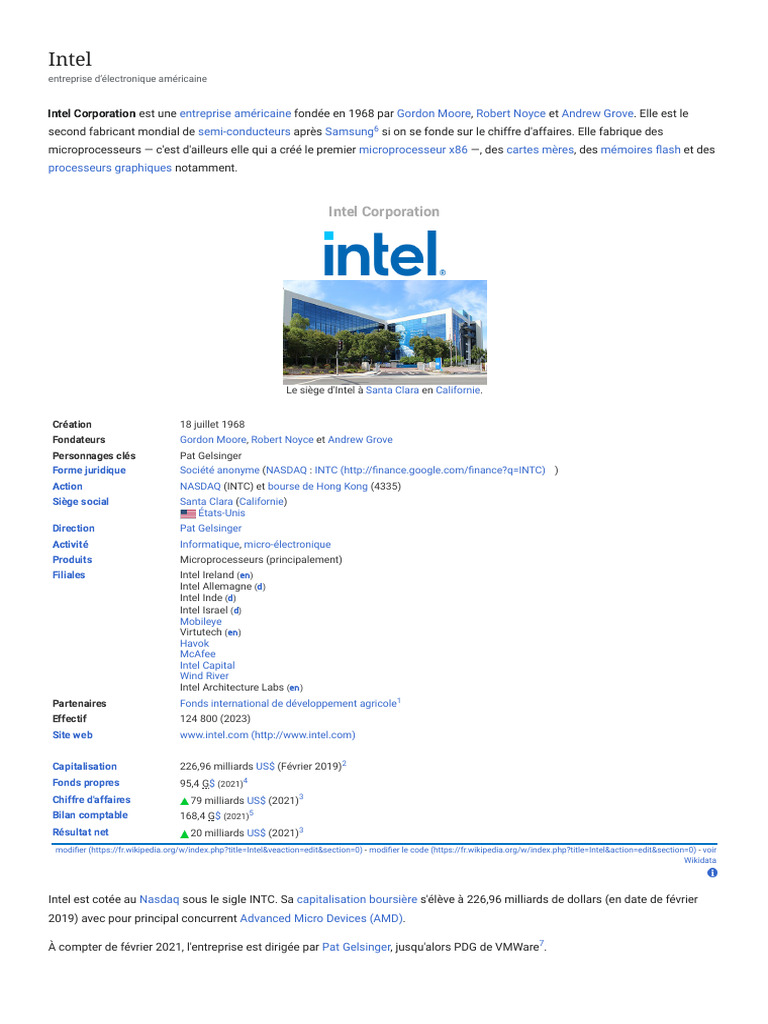The width and height of the screenshot is (768, 1024).
Task: Click the Chiffre d'affaires label link
Action: (91, 800)
